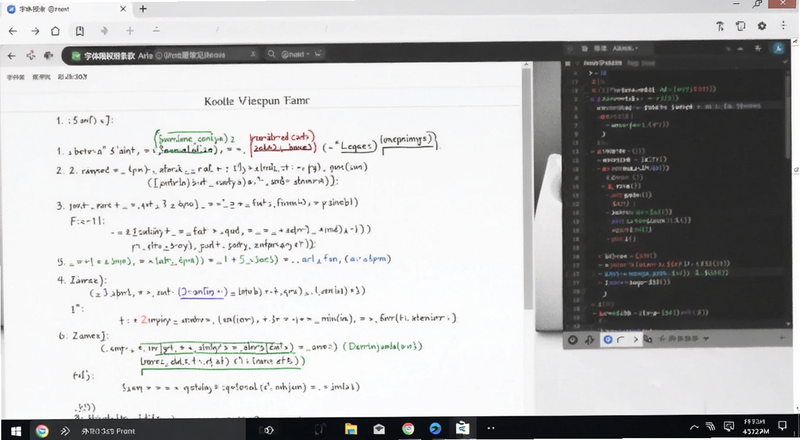This screenshot has width=800, height=440.
Task: Click the second menu item under the page toolbar
Action: coord(41,77)
